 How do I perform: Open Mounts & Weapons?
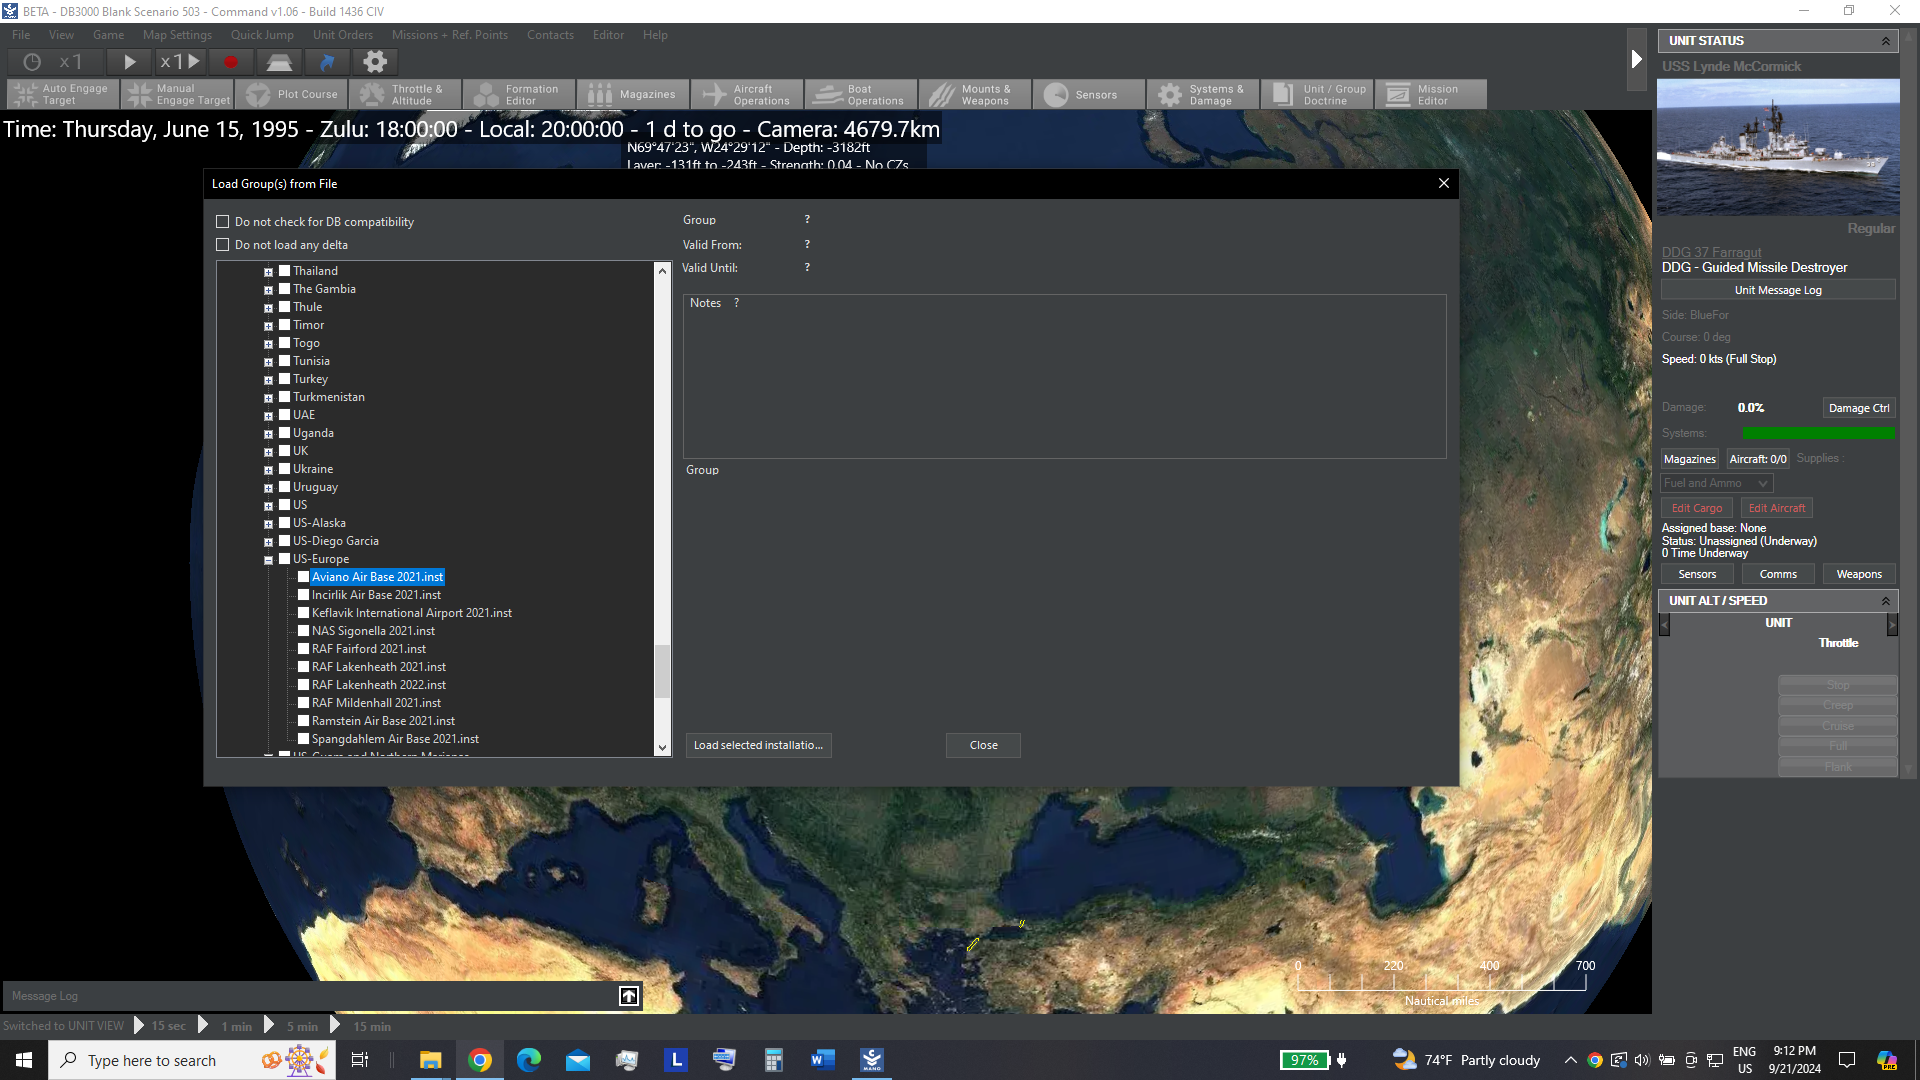[975, 94]
